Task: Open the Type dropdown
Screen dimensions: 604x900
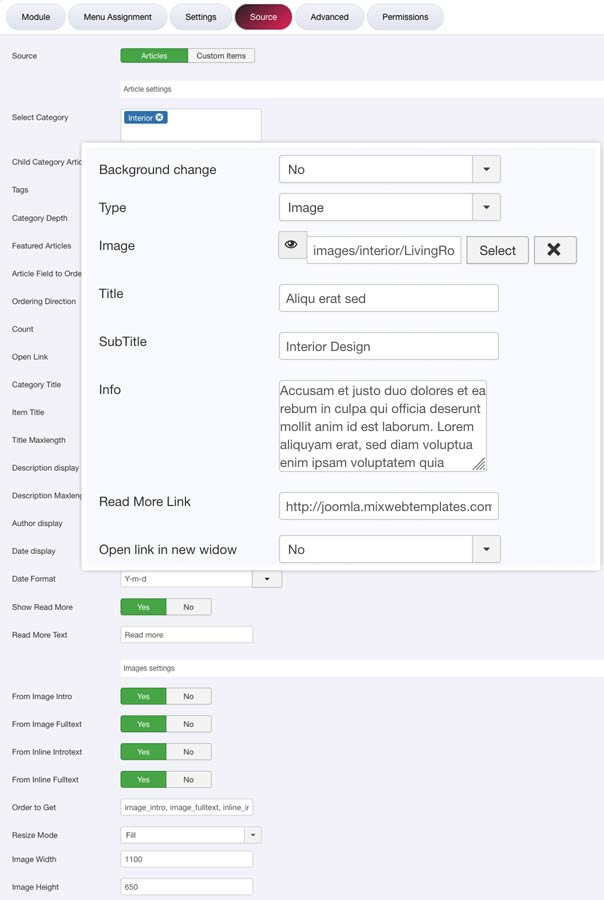Action: click(x=486, y=208)
